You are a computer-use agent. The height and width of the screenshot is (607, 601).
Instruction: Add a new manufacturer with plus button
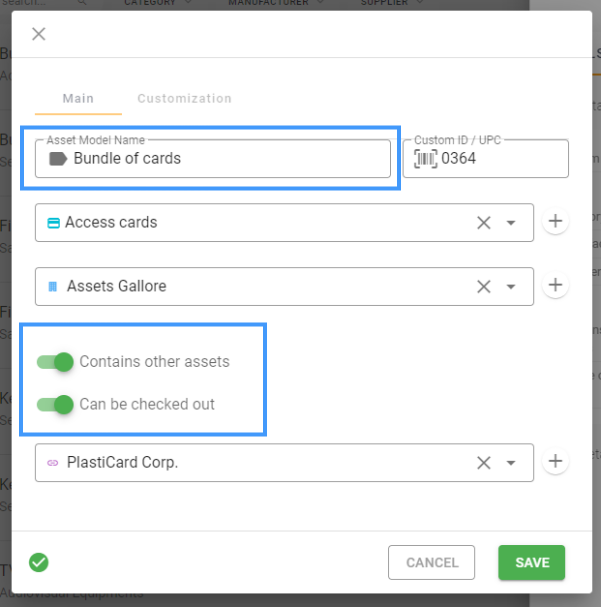coord(555,285)
